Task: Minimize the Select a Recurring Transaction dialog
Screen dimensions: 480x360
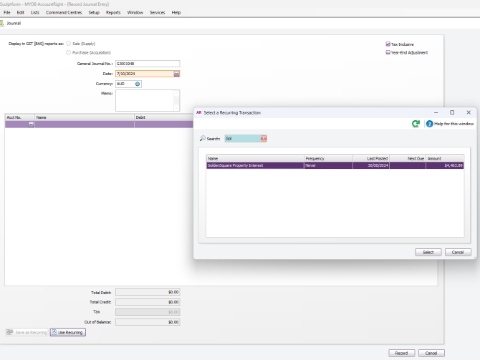Action: pos(436,113)
